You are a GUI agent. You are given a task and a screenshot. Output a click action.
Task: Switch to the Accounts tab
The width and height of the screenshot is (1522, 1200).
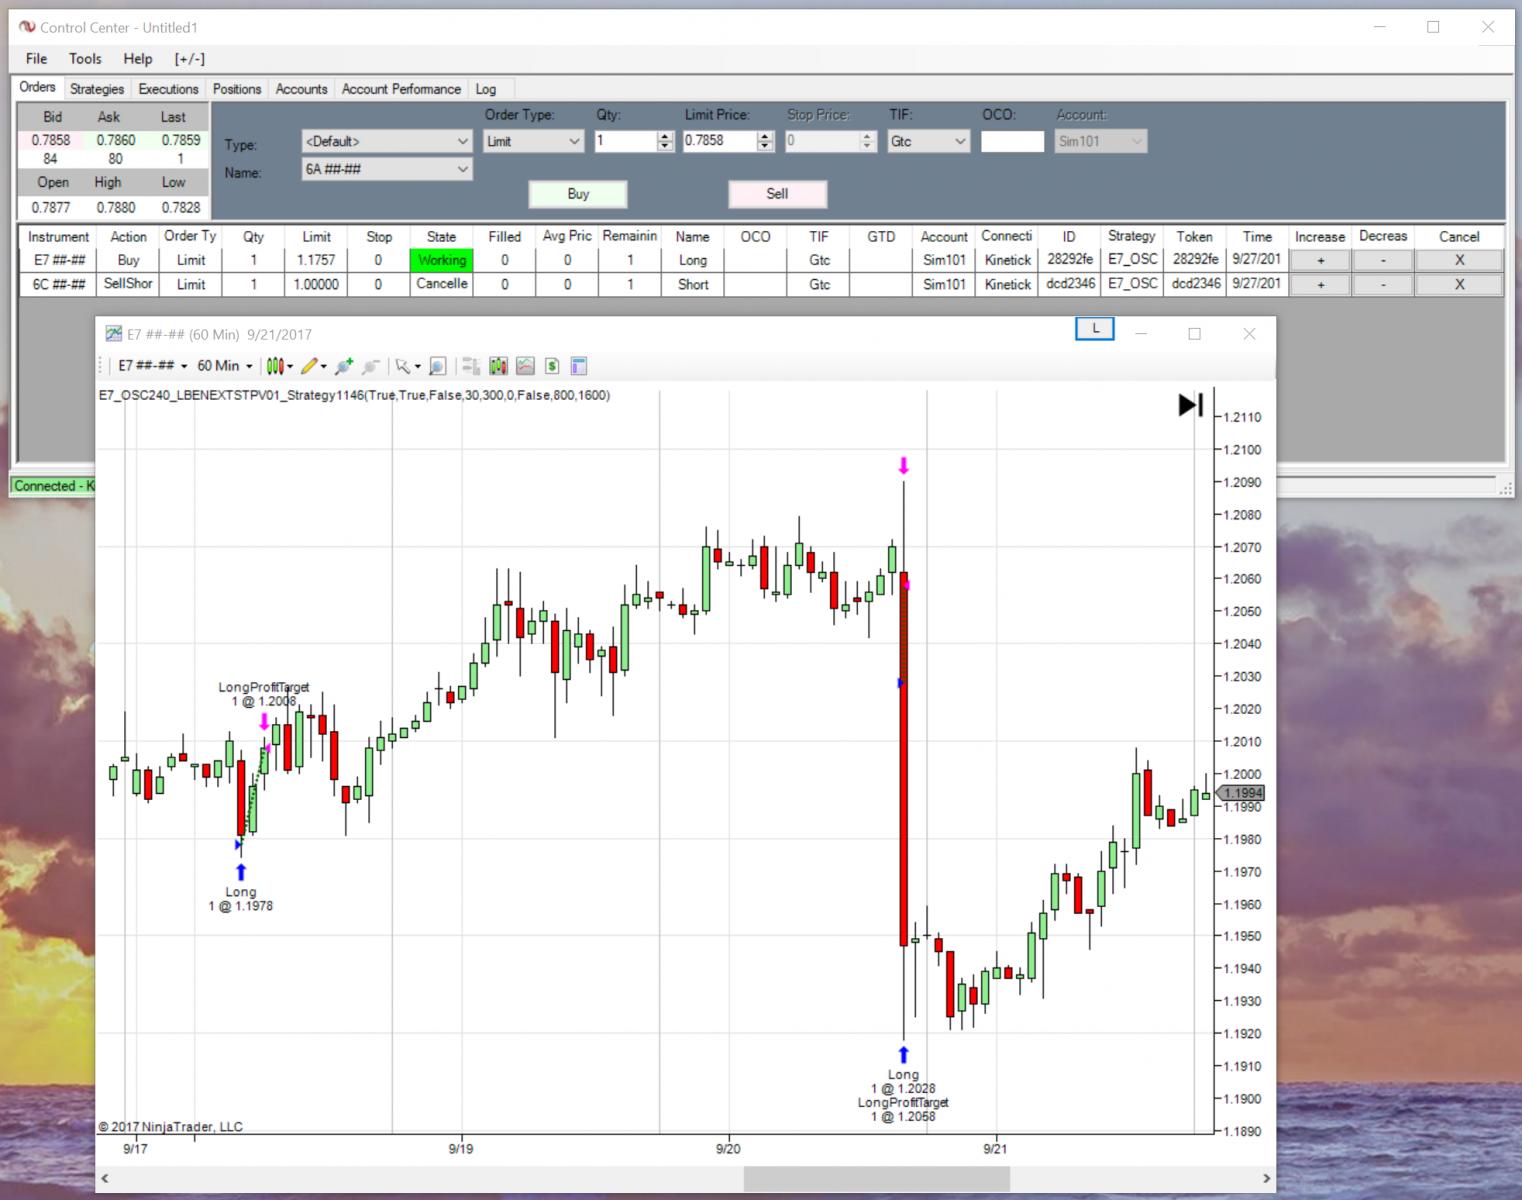(x=301, y=89)
